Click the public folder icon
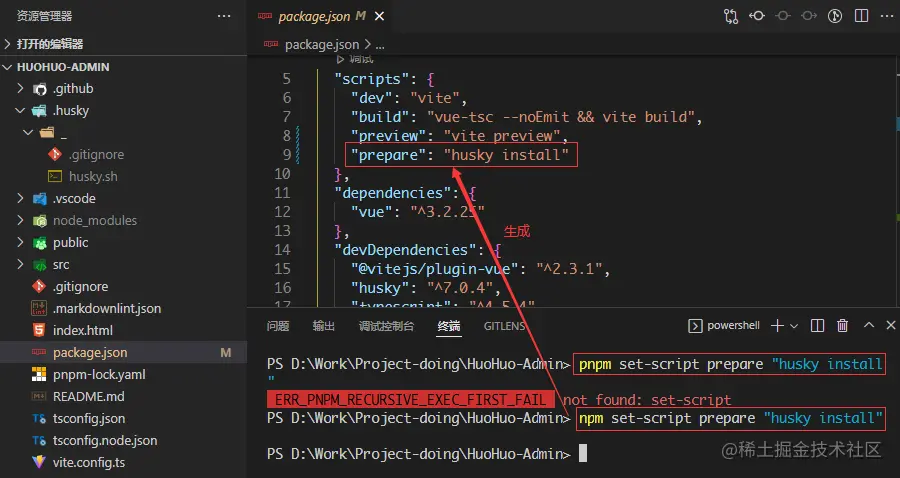 point(40,243)
